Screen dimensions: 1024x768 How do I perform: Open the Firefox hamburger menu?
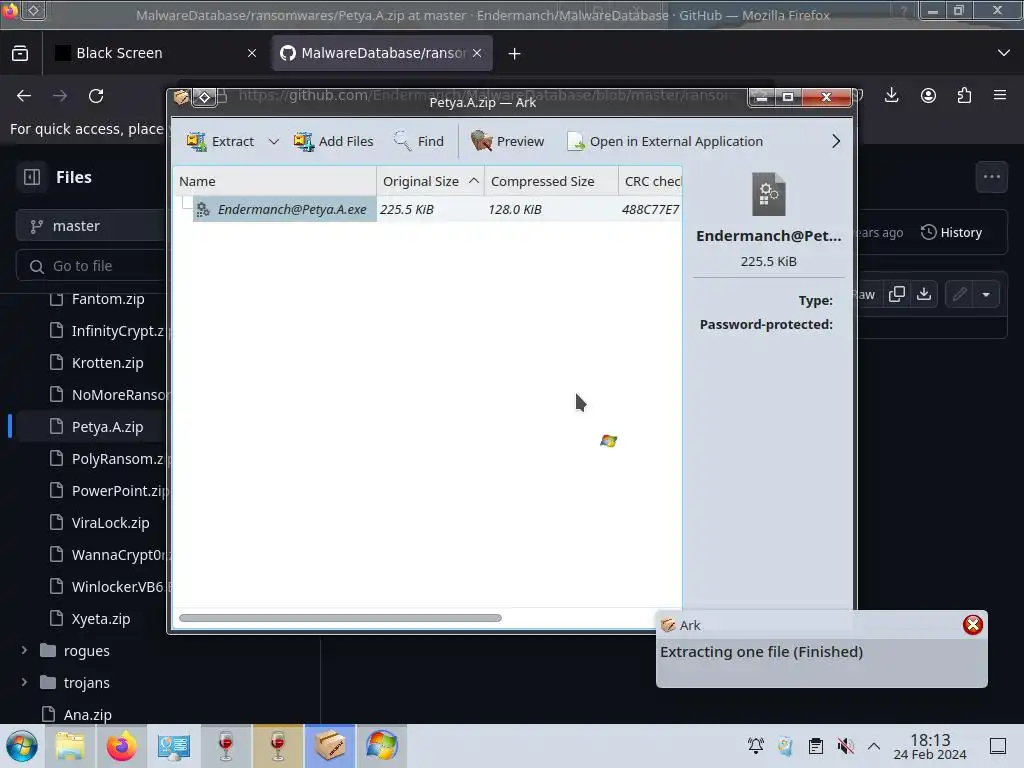click(x=1000, y=95)
